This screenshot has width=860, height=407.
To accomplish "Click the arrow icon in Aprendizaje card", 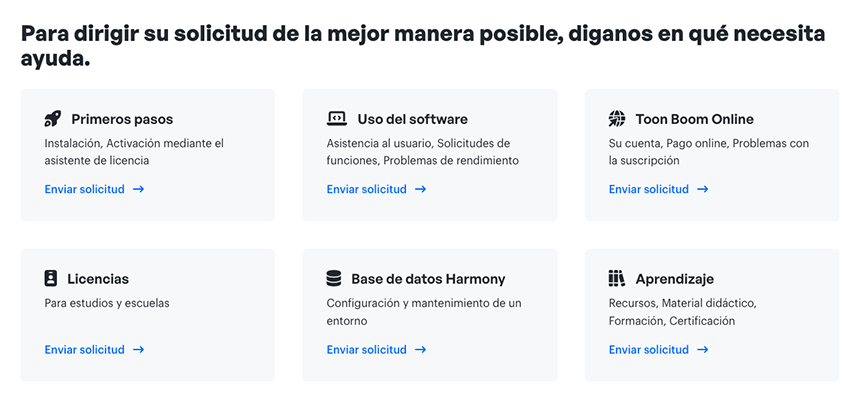I will pos(702,350).
